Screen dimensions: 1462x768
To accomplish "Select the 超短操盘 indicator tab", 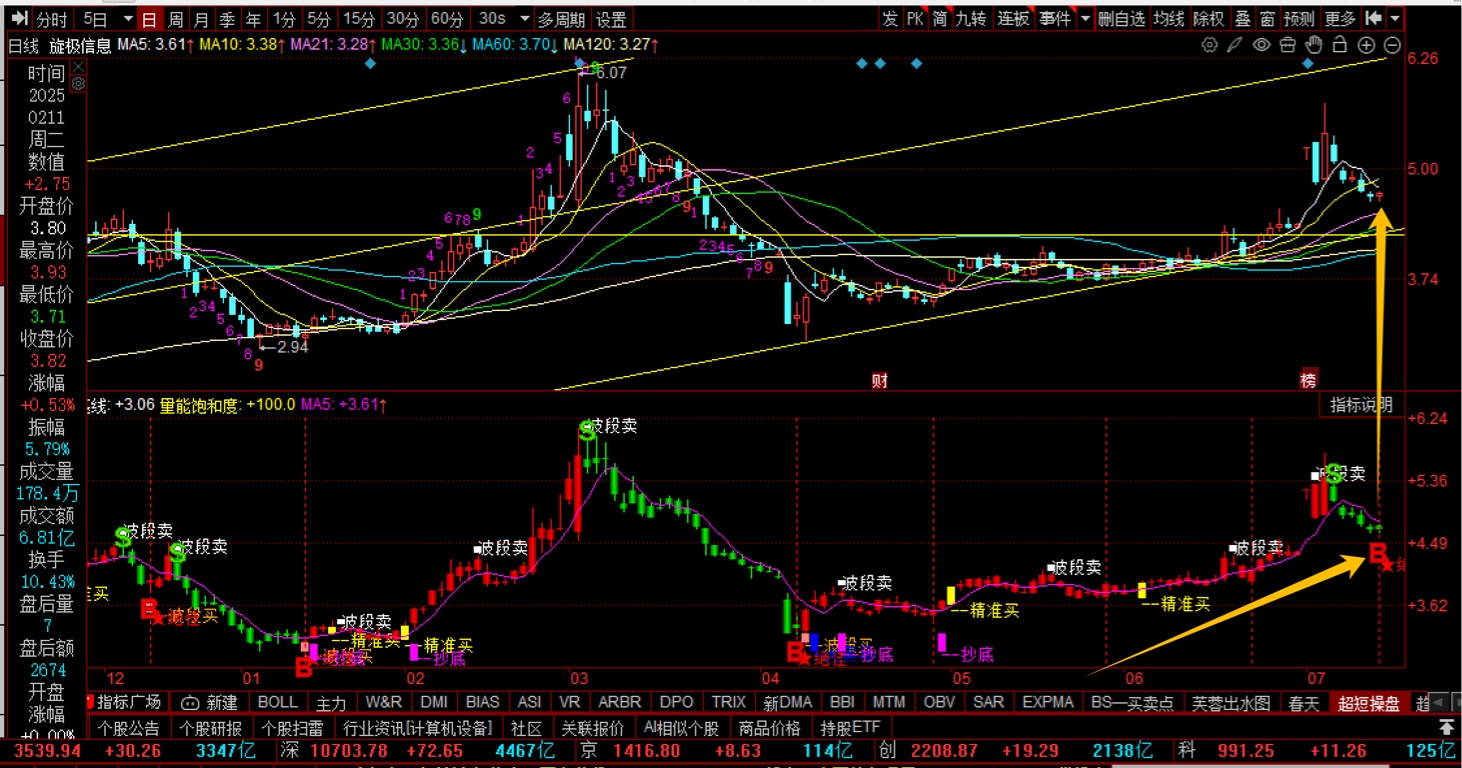I will pyautogui.click(x=1369, y=703).
